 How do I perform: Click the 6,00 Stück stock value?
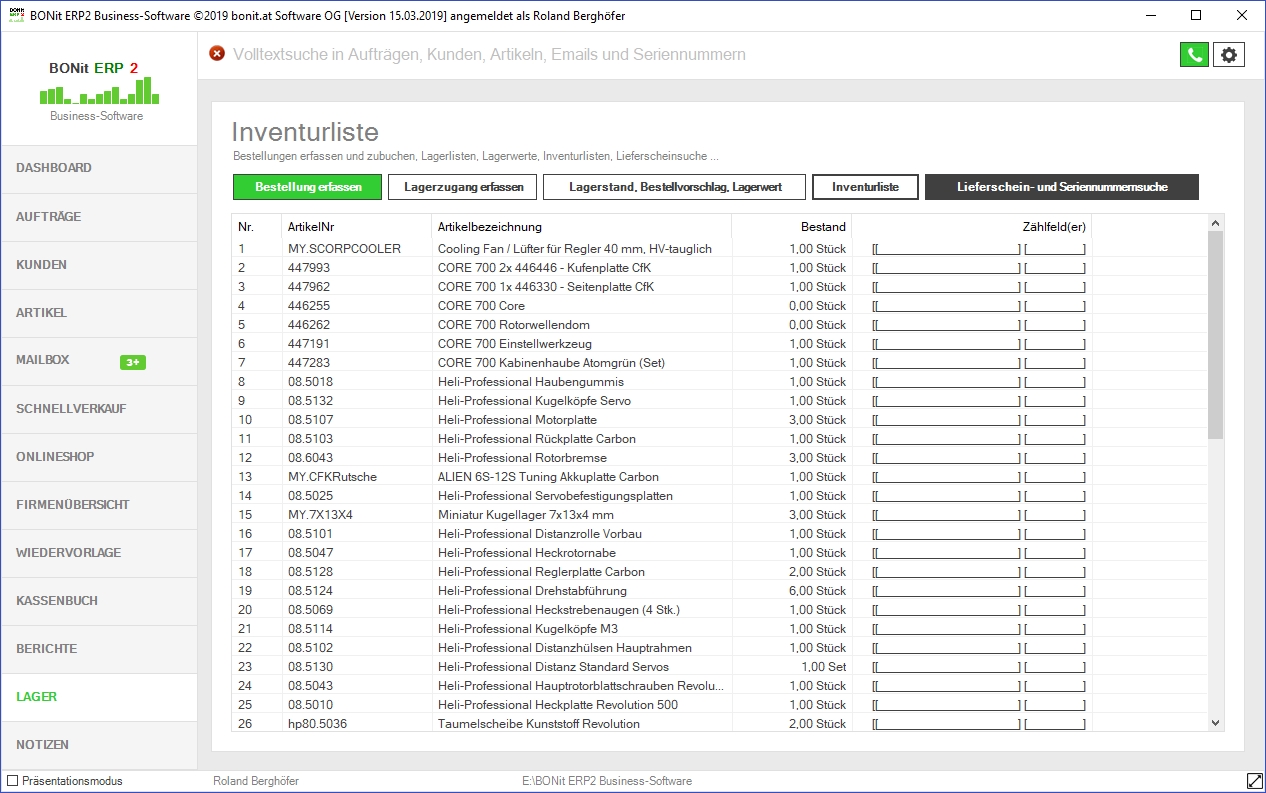(817, 591)
